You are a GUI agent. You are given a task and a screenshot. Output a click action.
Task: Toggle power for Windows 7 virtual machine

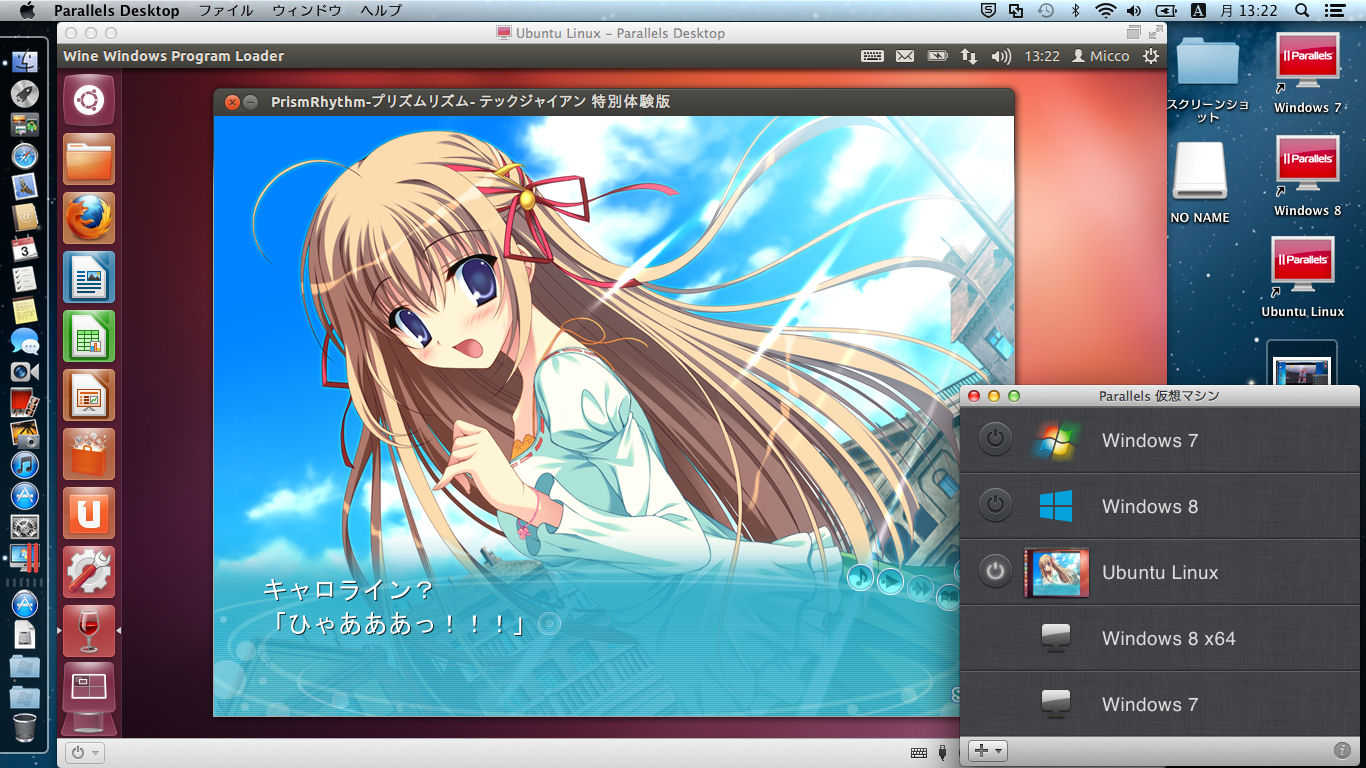pos(994,439)
